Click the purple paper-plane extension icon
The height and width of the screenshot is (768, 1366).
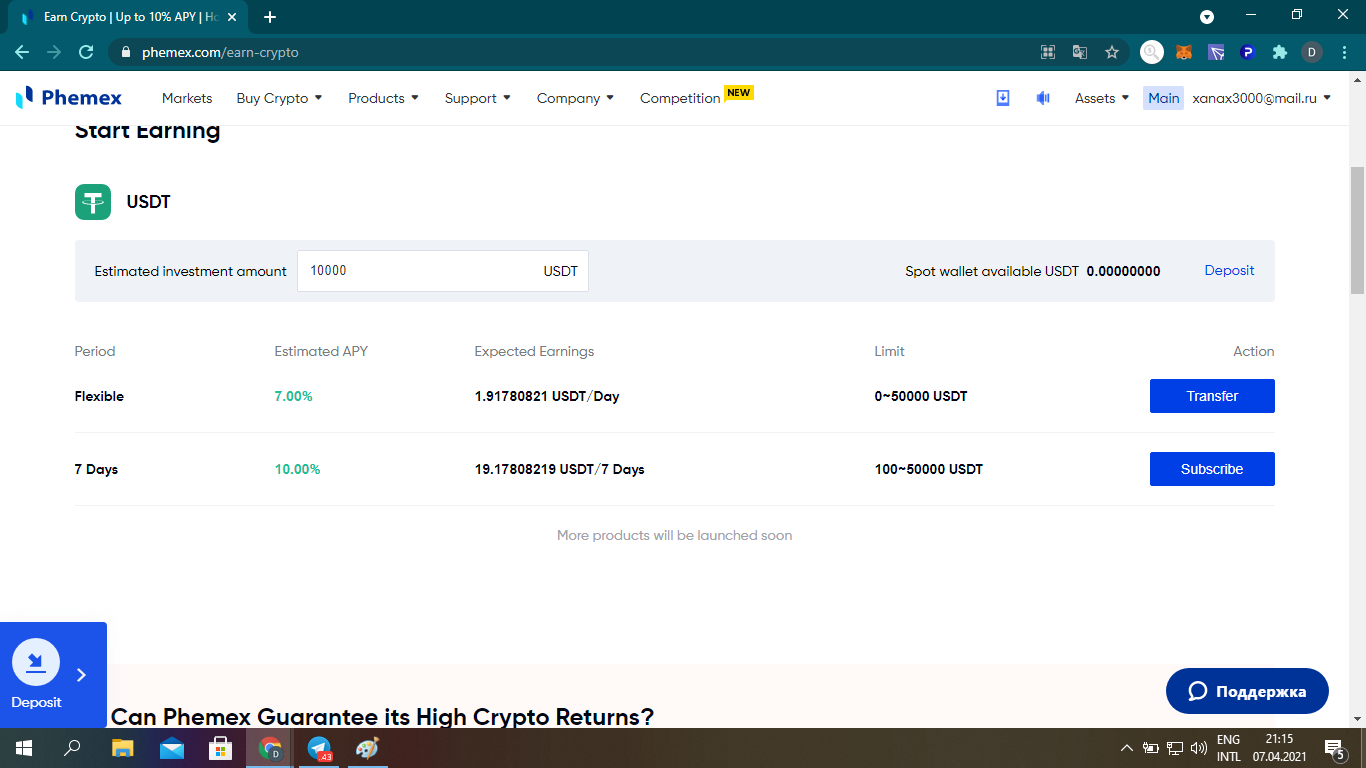pyautogui.click(x=1216, y=52)
